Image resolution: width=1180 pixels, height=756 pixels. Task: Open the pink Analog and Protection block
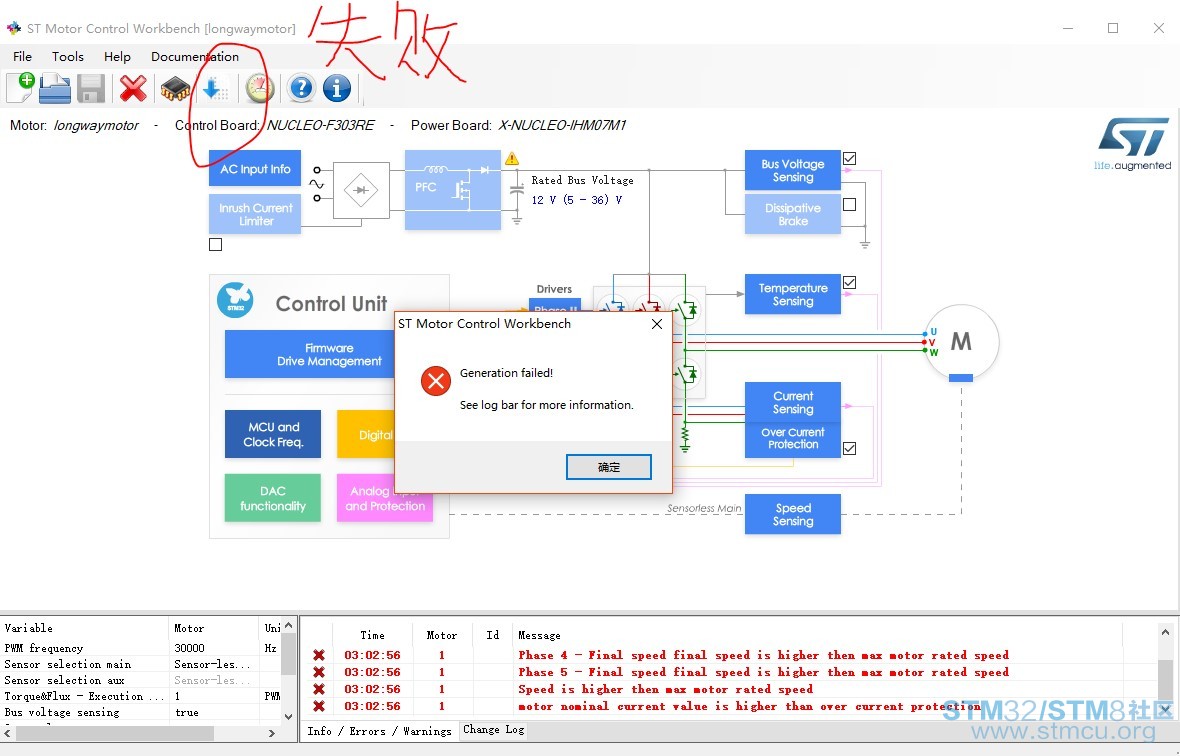pos(385,498)
